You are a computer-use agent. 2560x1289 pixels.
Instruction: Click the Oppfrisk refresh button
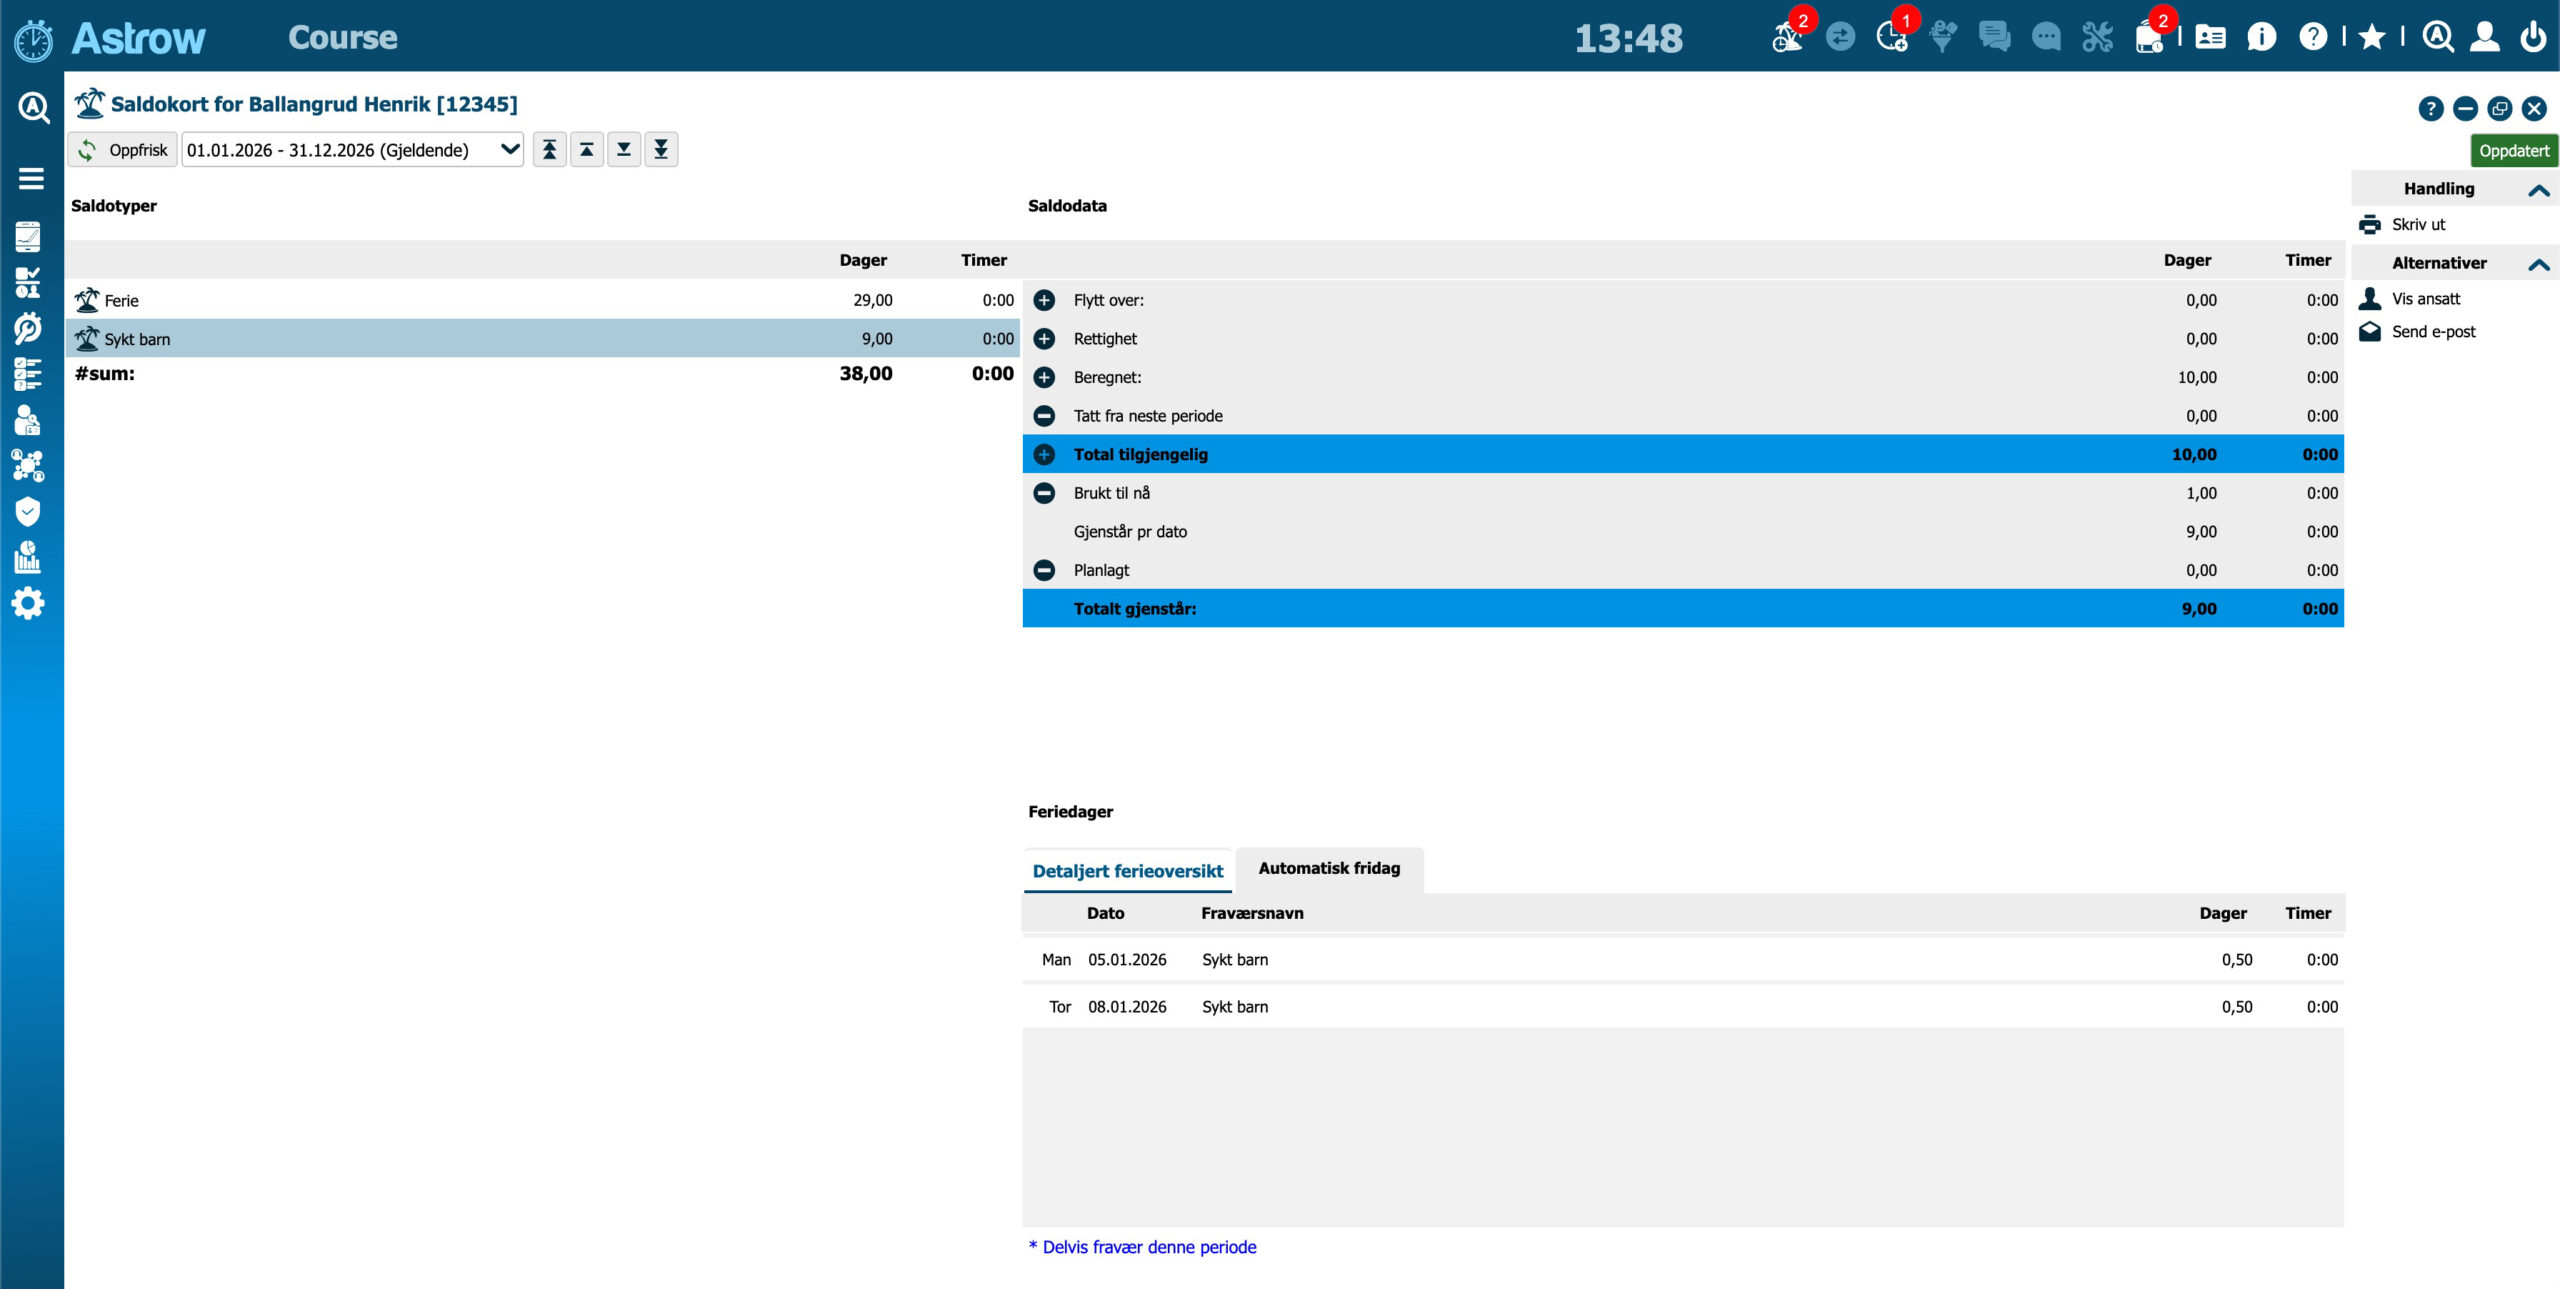(x=123, y=150)
